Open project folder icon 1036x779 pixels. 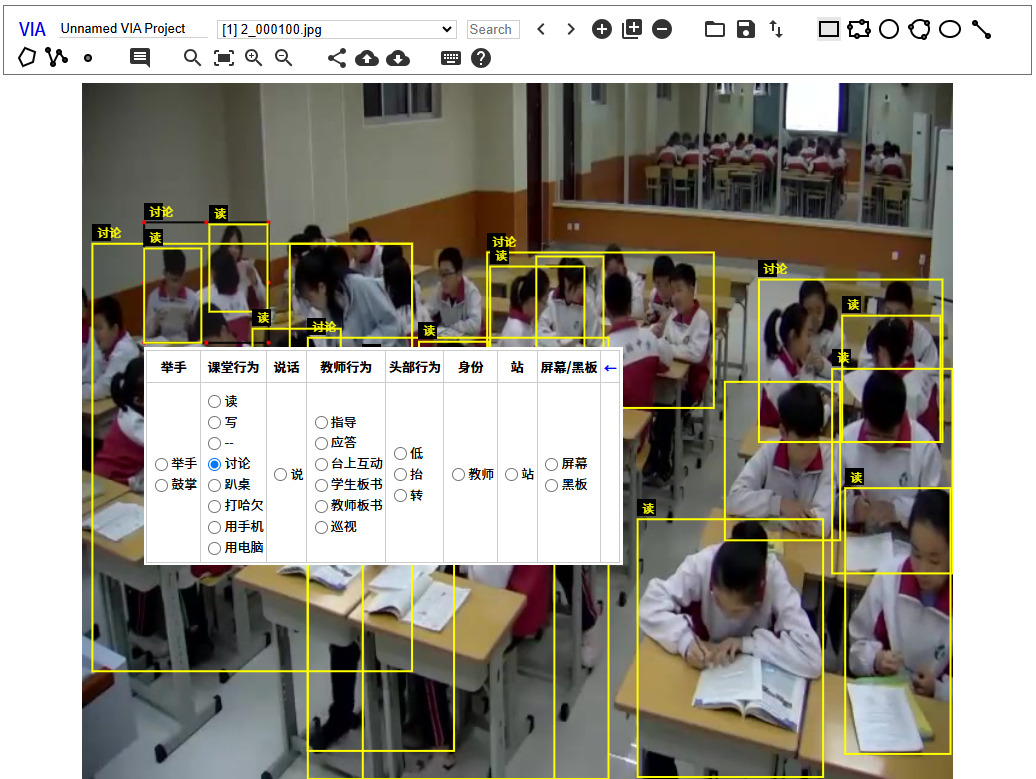(x=715, y=29)
